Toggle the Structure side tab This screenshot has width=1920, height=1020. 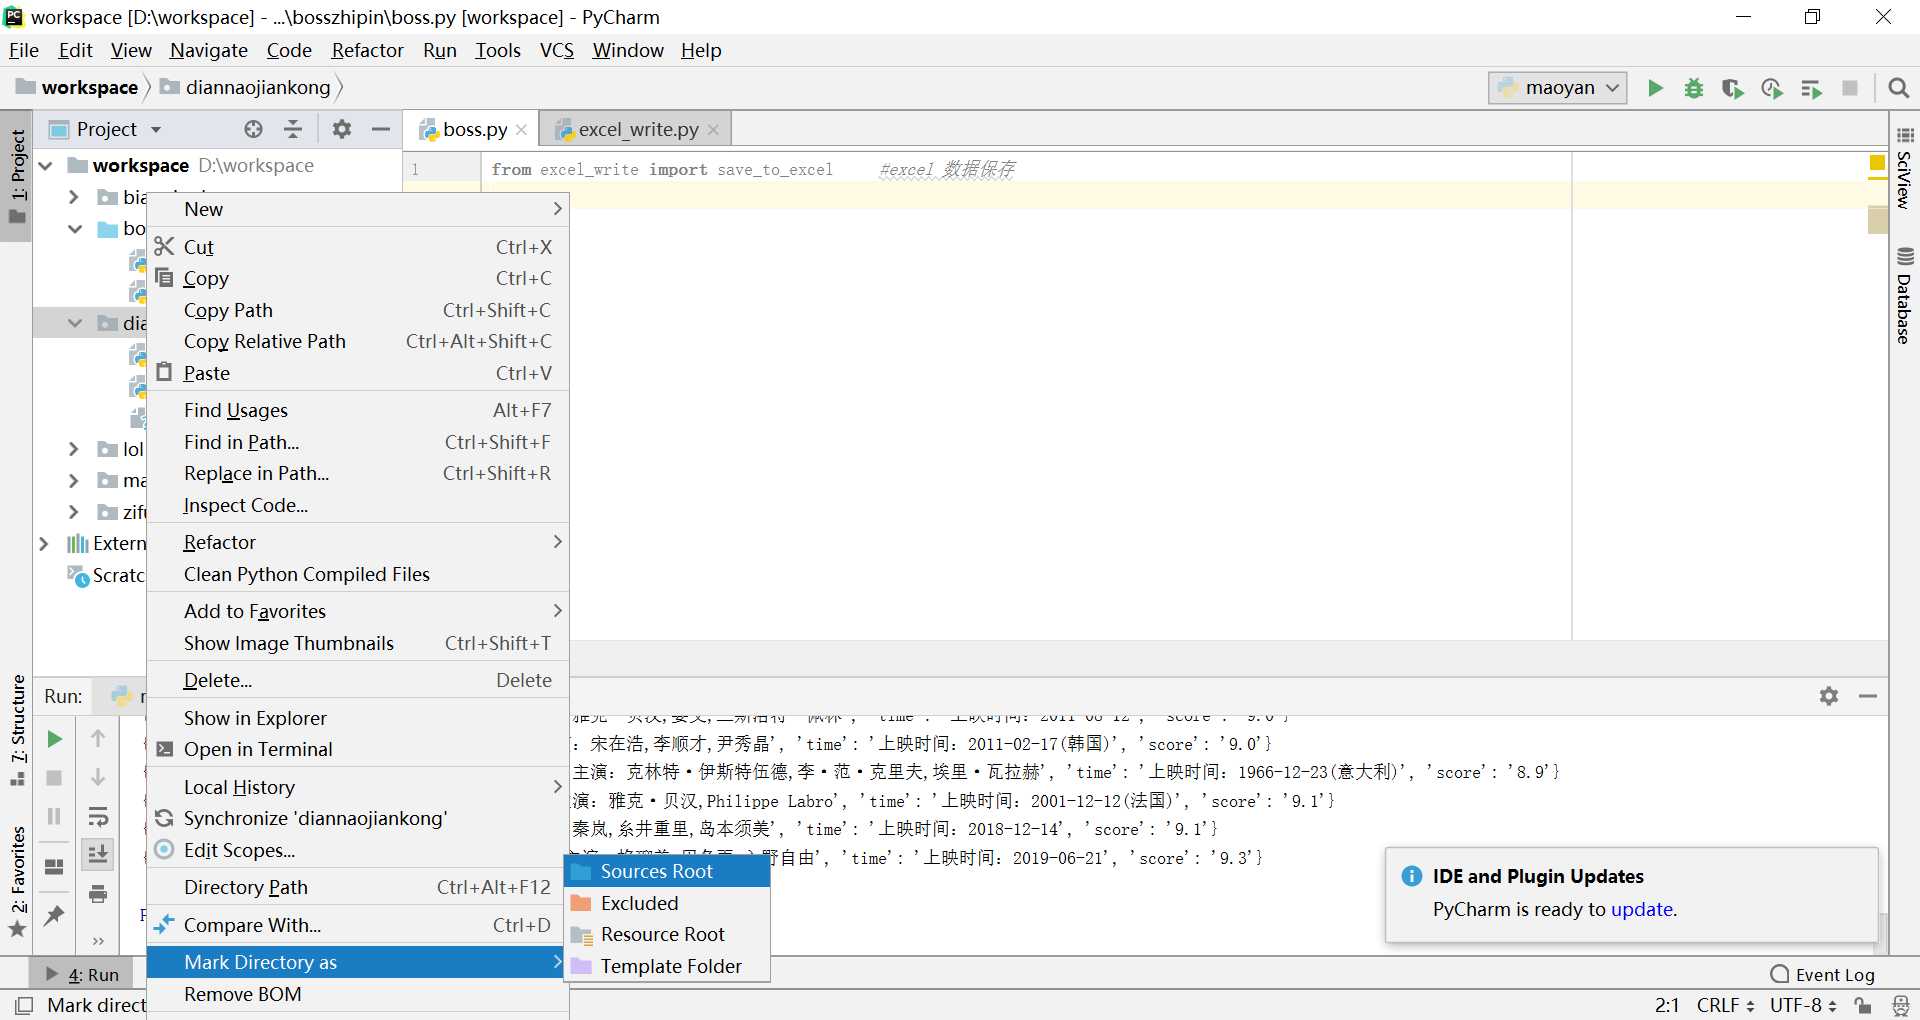(x=17, y=730)
